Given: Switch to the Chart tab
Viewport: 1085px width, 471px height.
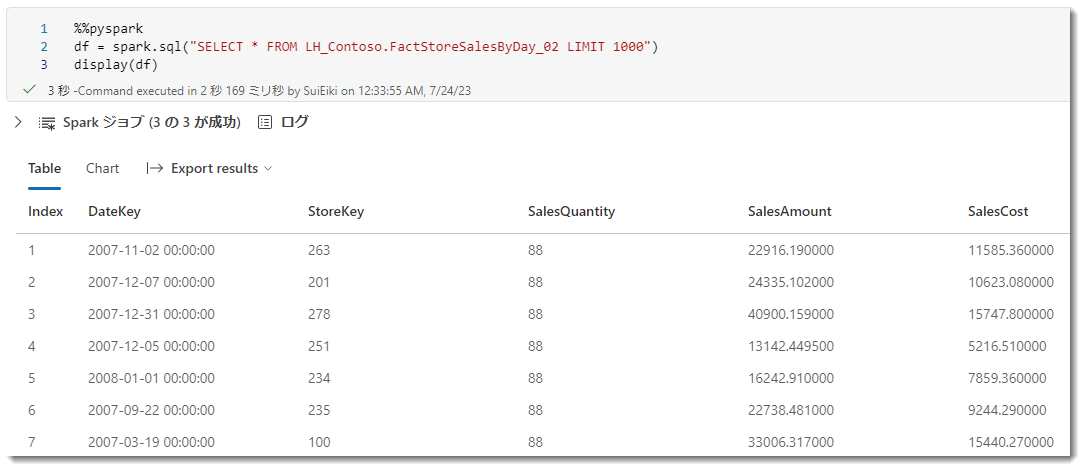Looking at the screenshot, I should (x=102, y=169).
